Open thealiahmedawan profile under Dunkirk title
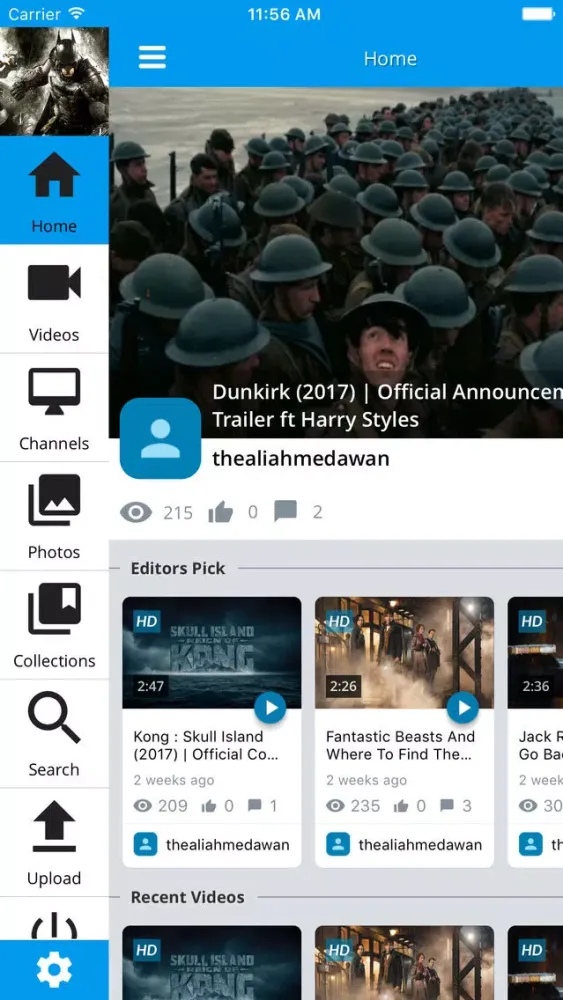 tap(300, 459)
